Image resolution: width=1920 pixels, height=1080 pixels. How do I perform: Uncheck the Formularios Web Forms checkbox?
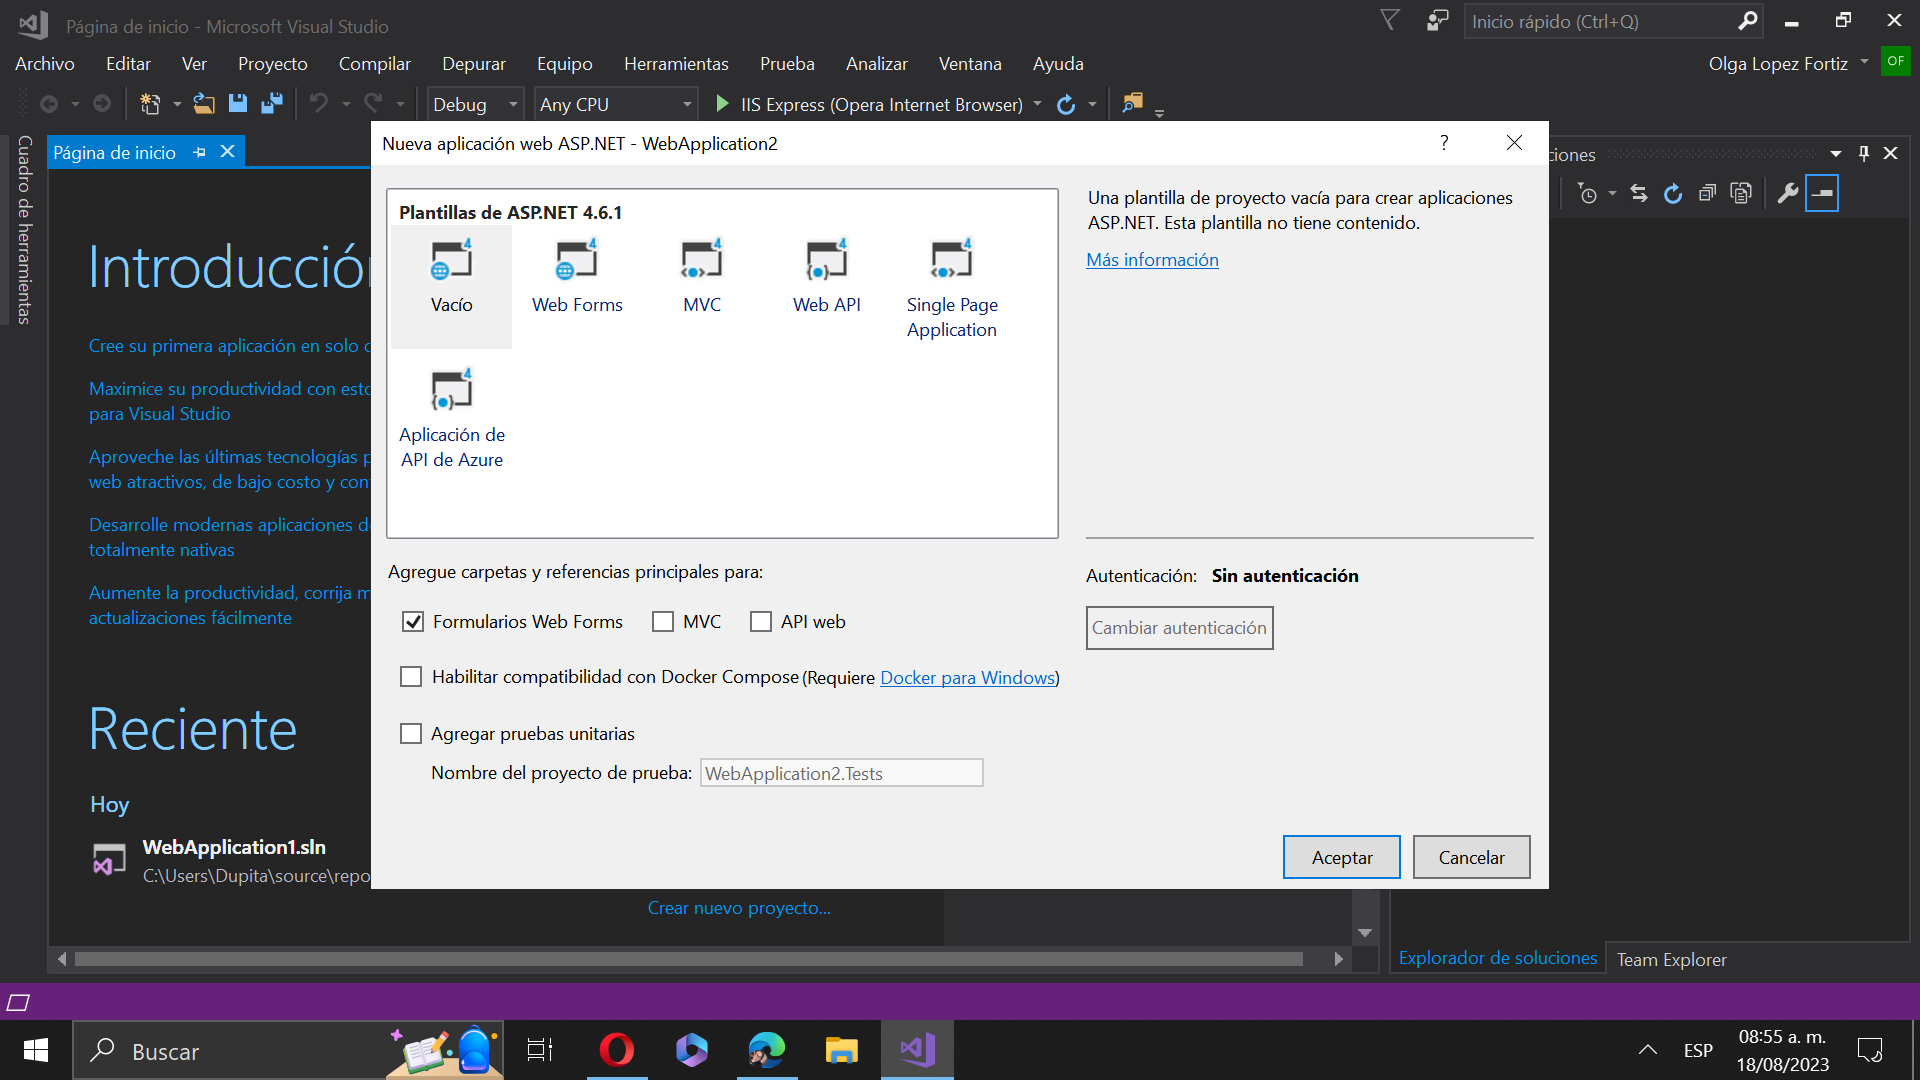click(412, 622)
